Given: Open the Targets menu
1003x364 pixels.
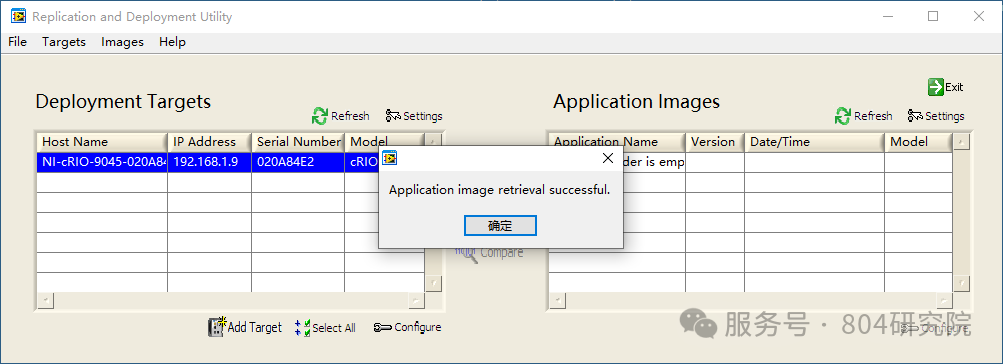Looking at the screenshot, I should pos(64,42).
